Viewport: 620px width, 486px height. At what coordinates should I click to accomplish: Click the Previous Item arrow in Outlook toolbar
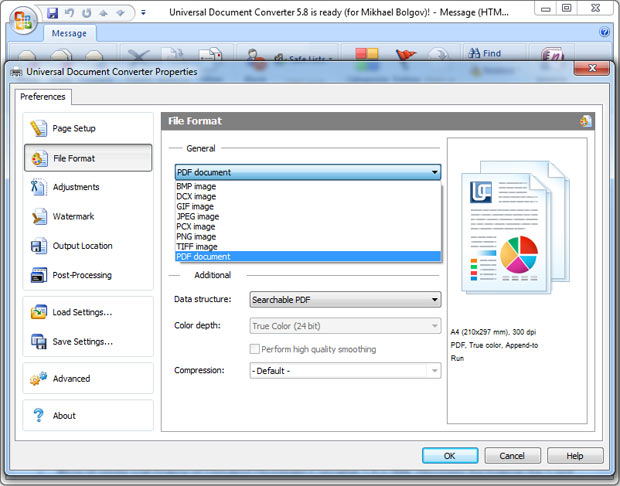click(104, 13)
